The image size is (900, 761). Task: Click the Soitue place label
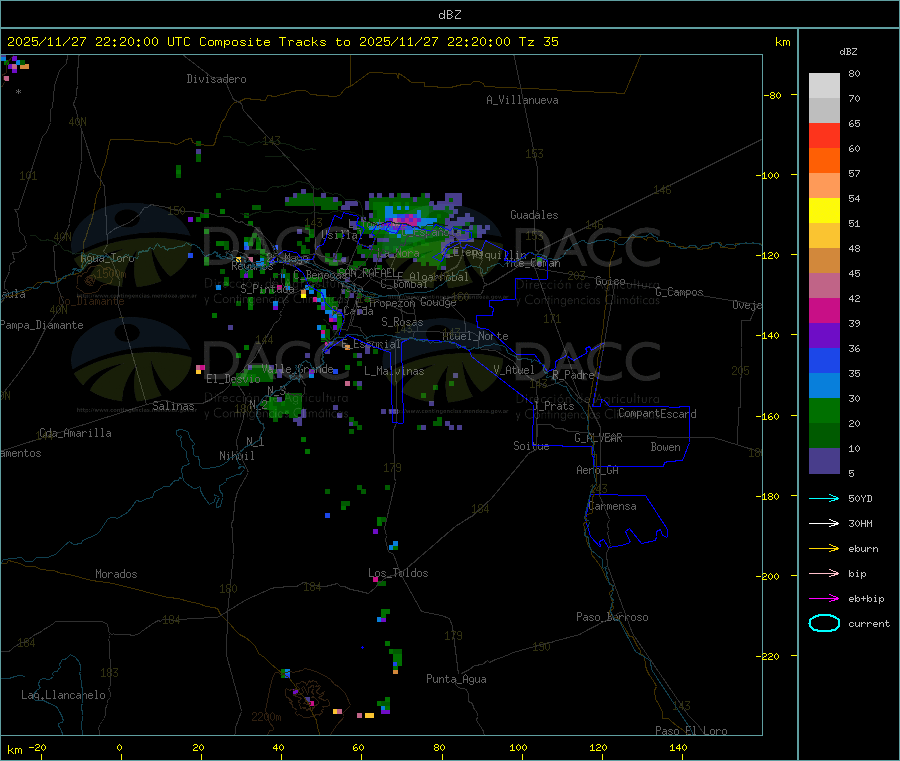point(531,446)
